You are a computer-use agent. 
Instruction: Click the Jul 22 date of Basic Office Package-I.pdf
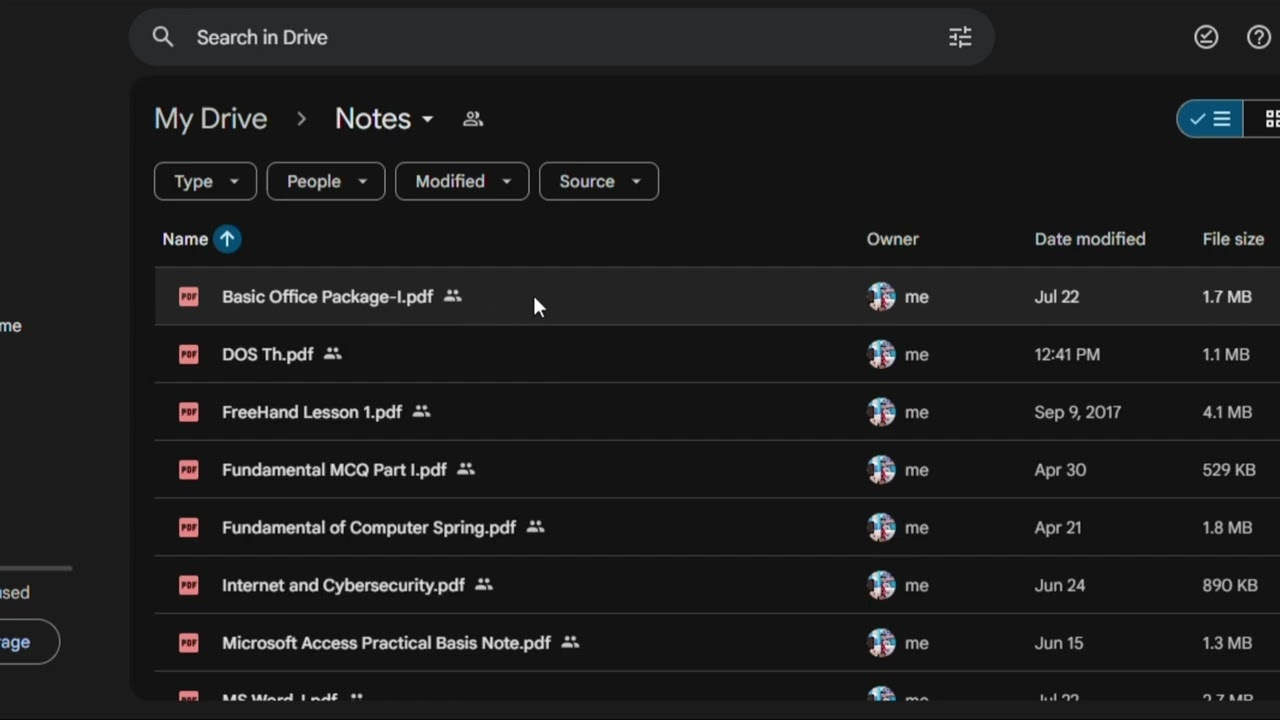tap(1056, 297)
